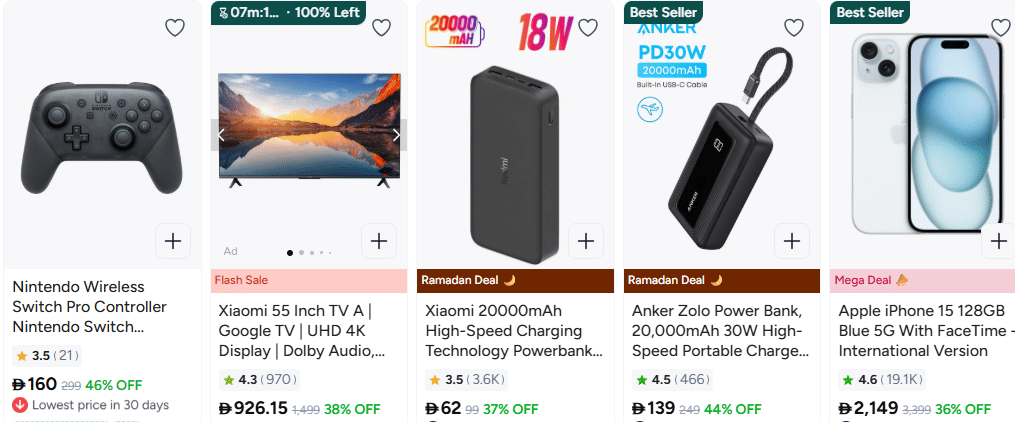The width and height of the screenshot is (1015, 422).
Task: Click the Flash Sale label
Action: (242, 280)
